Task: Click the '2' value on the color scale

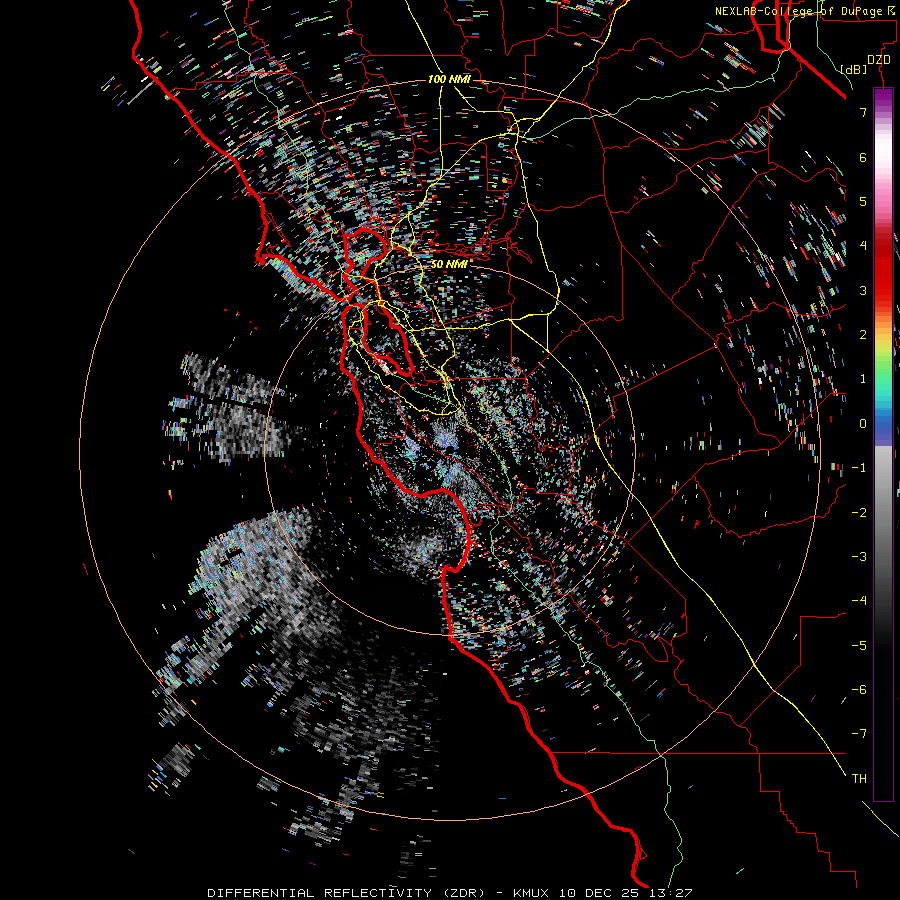Action: 863,335
